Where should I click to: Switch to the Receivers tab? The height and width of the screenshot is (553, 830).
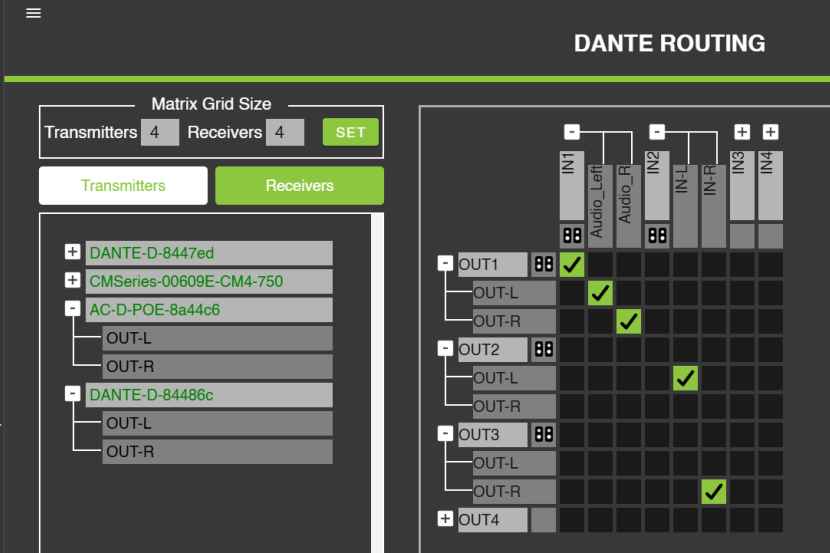click(300, 186)
